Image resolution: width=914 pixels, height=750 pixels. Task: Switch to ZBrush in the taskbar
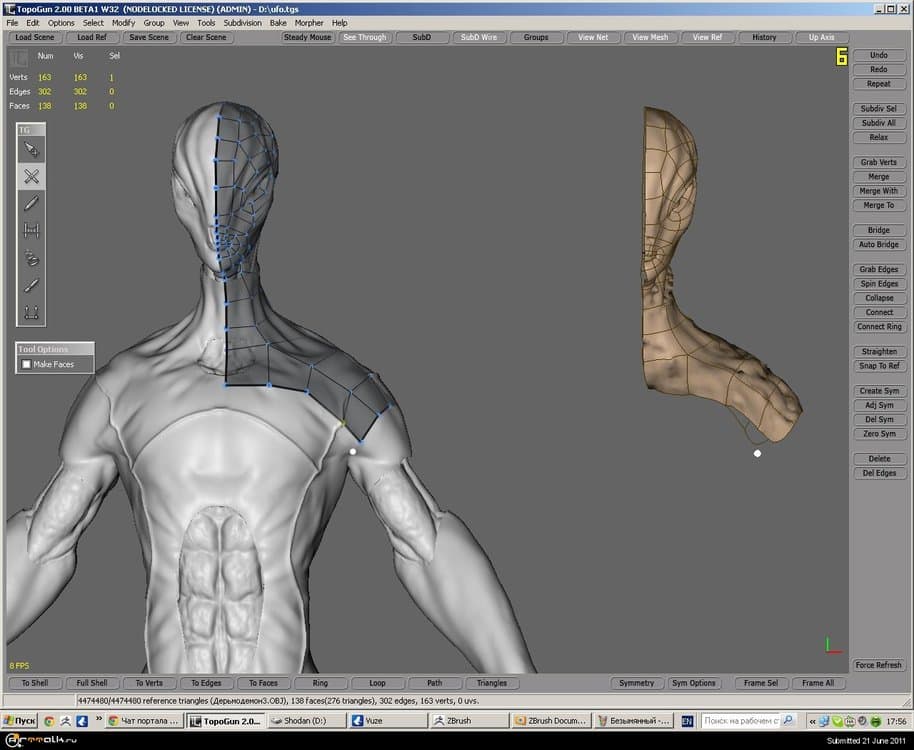coord(460,720)
